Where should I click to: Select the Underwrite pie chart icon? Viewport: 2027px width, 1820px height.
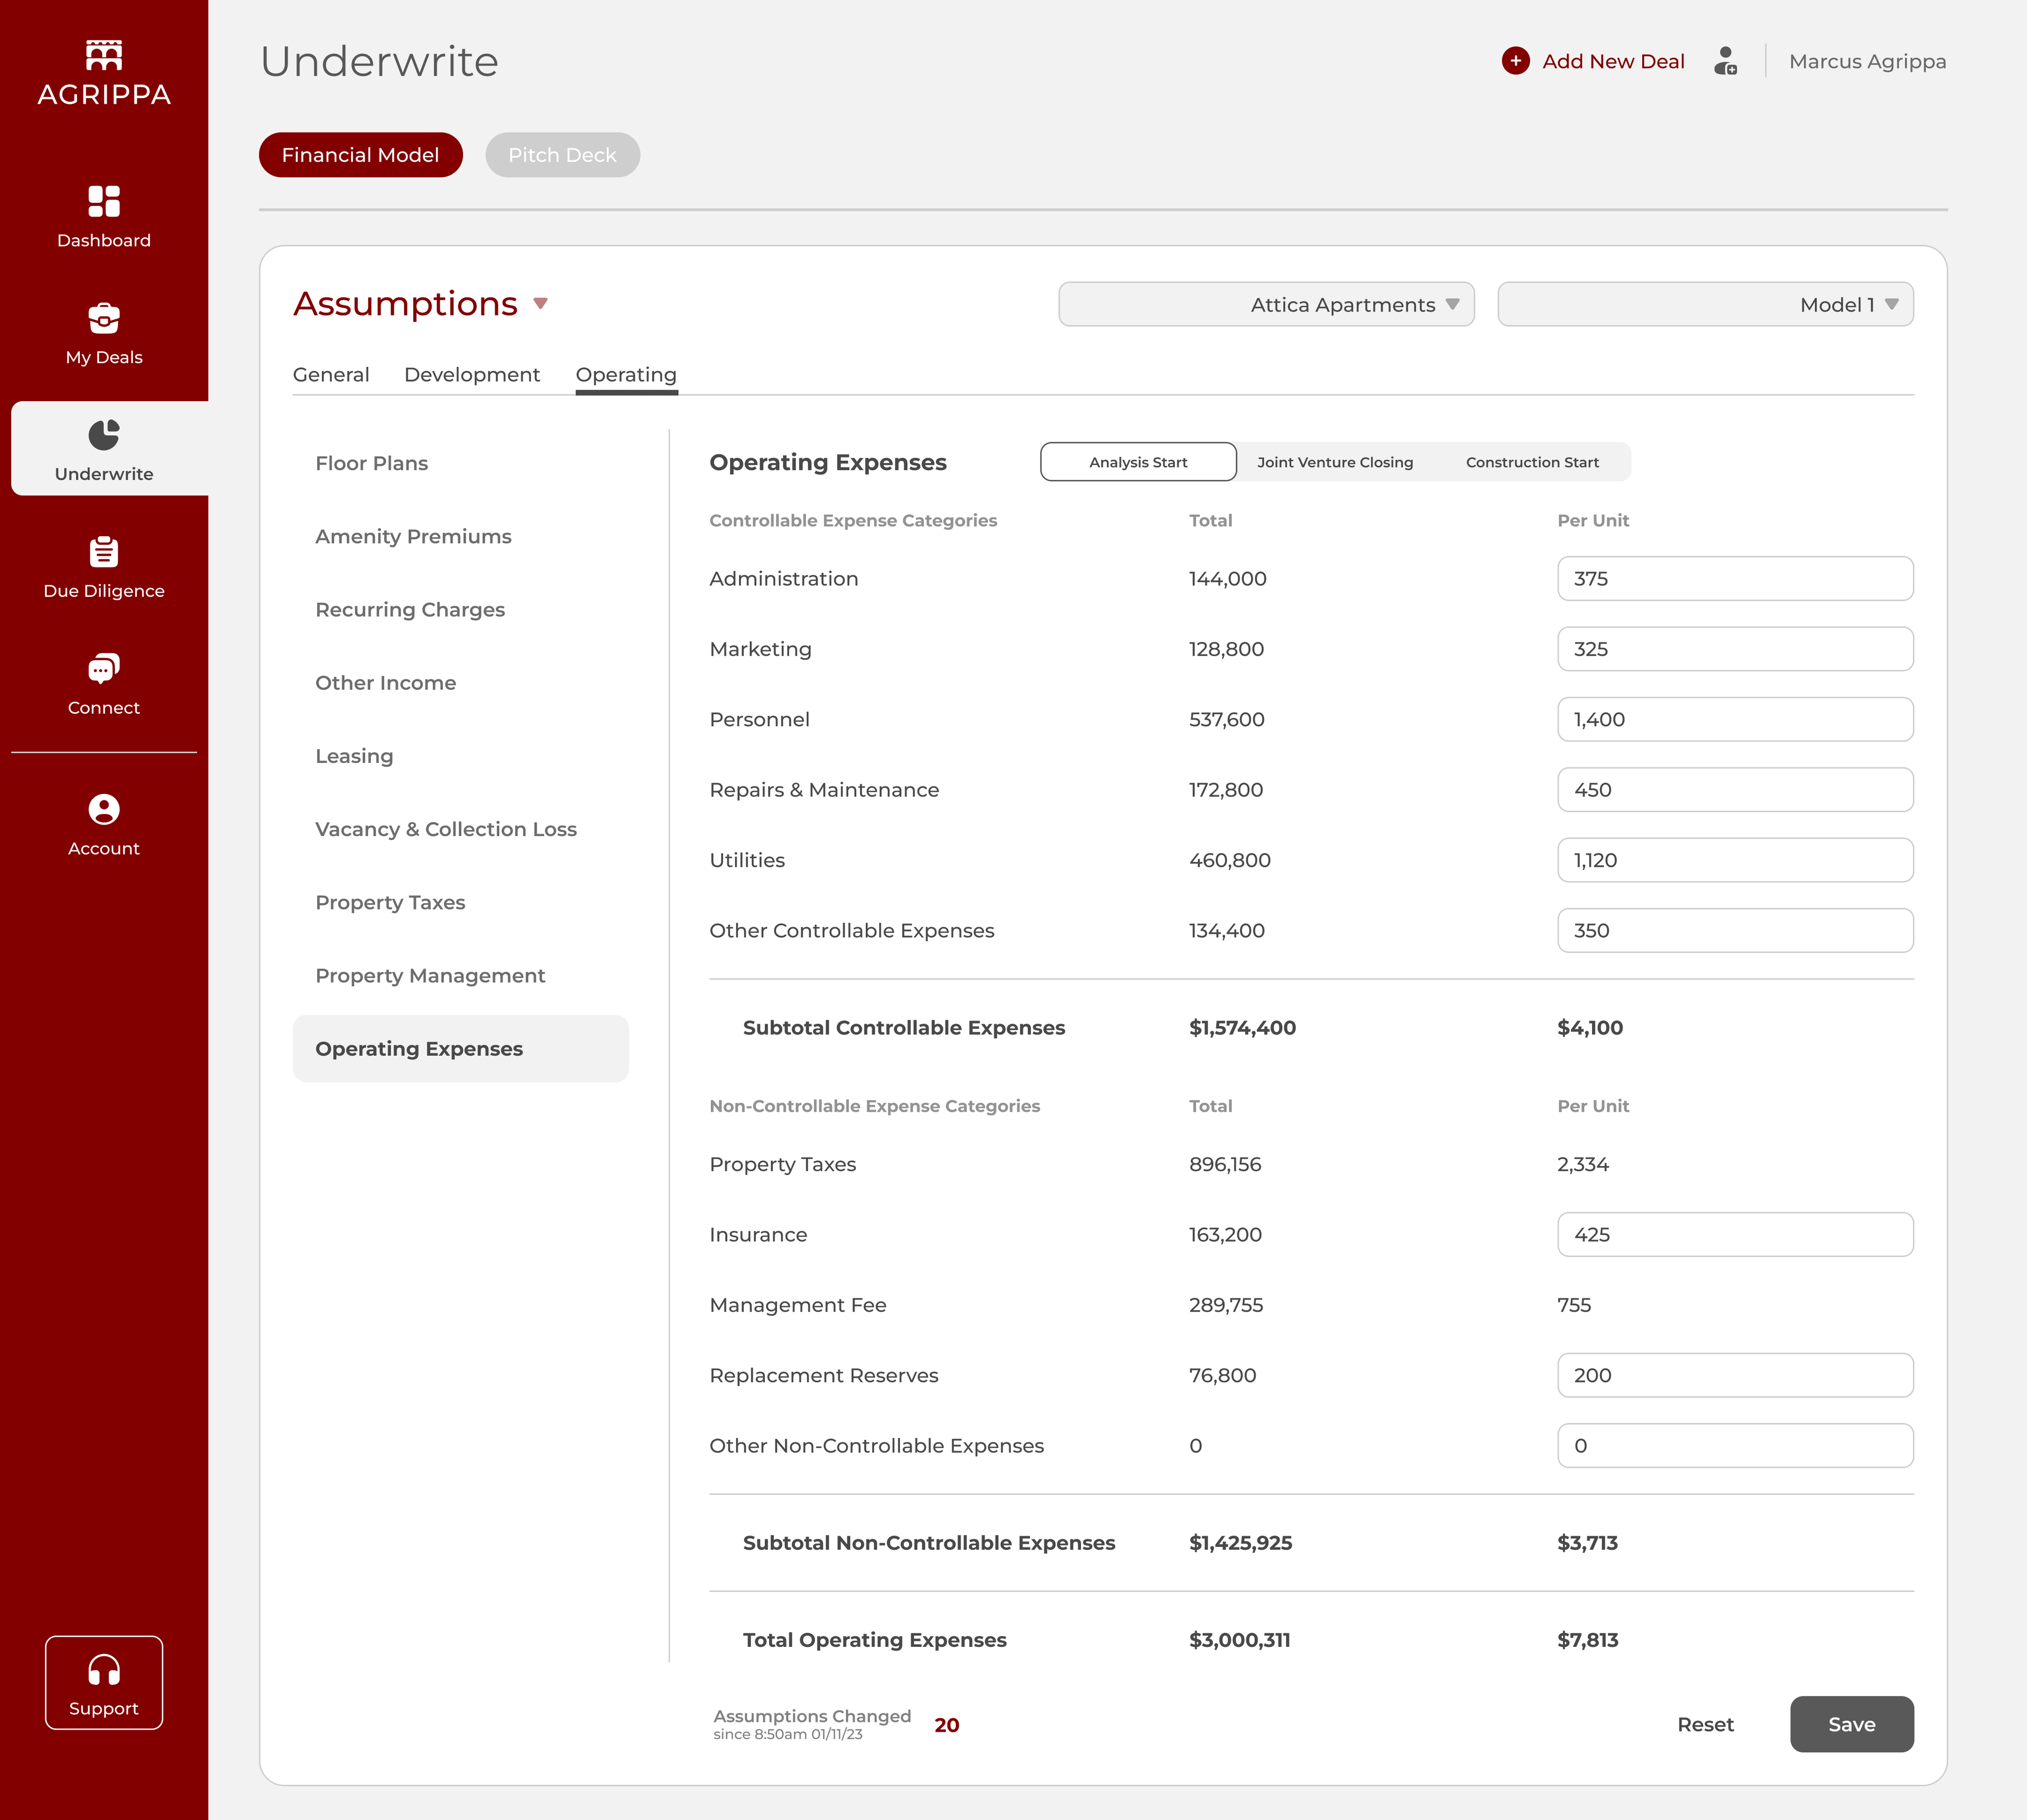(x=104, y=435)
